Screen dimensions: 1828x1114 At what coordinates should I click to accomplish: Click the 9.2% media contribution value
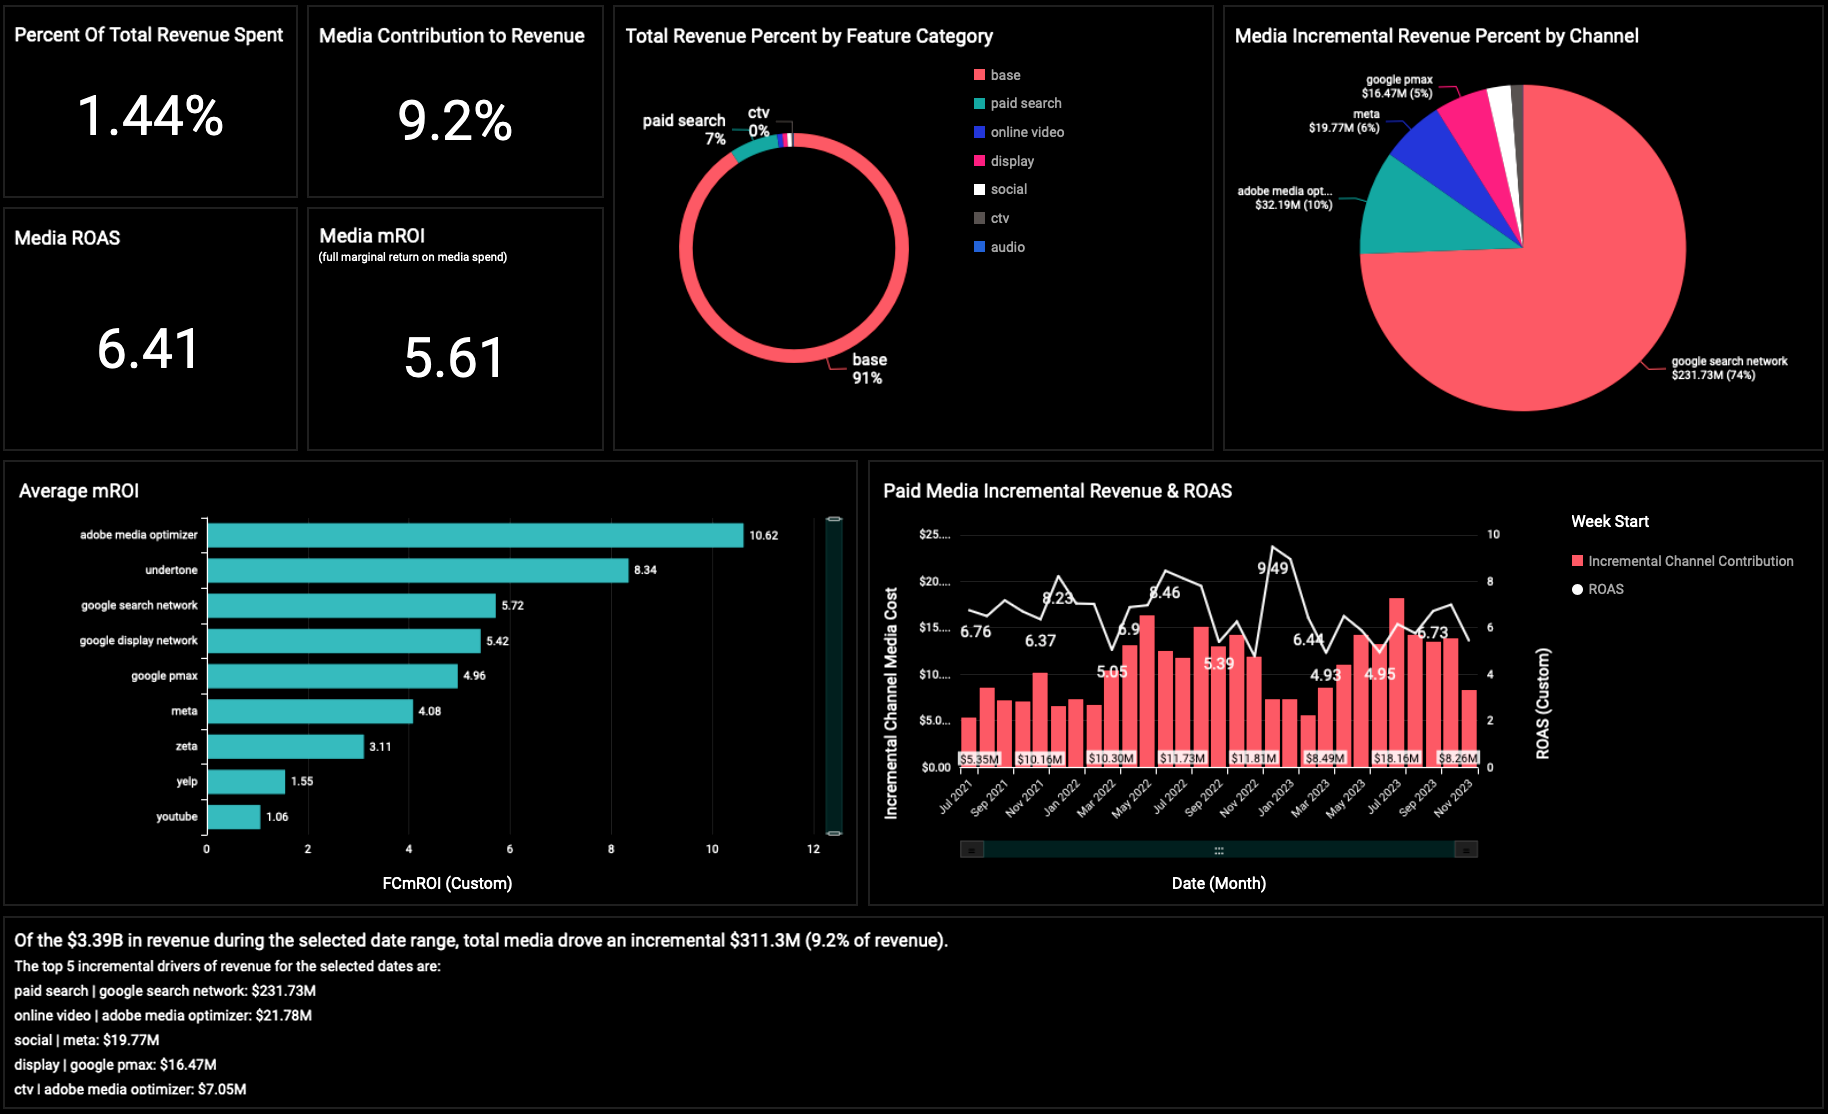[455, 121]
